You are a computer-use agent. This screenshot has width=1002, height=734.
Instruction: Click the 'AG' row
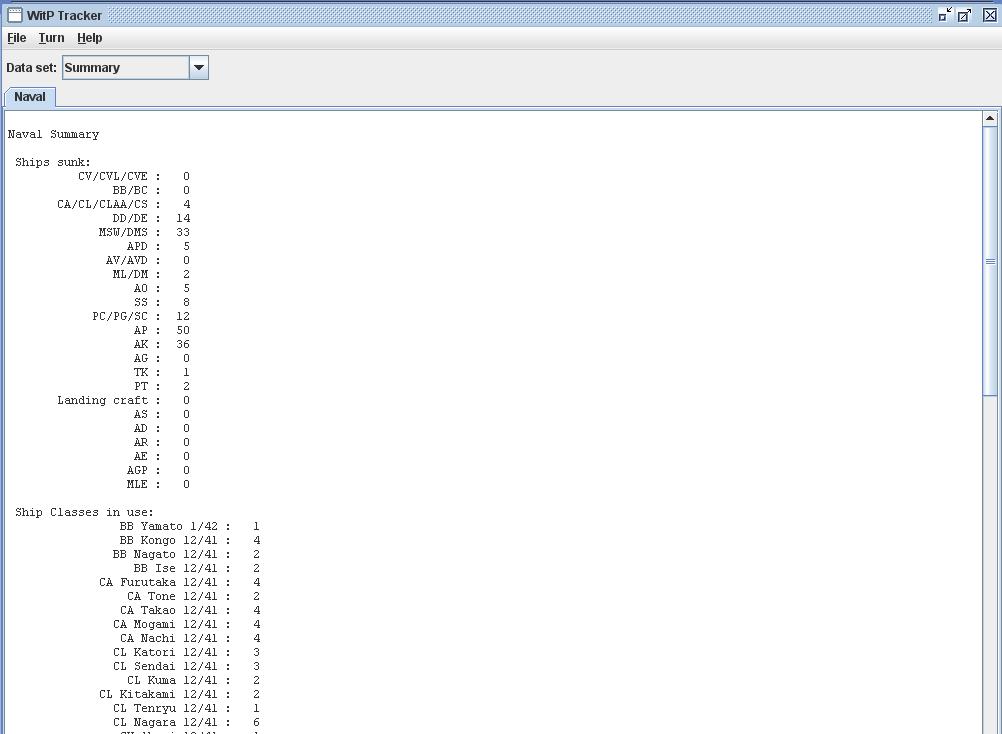point(162,359)
